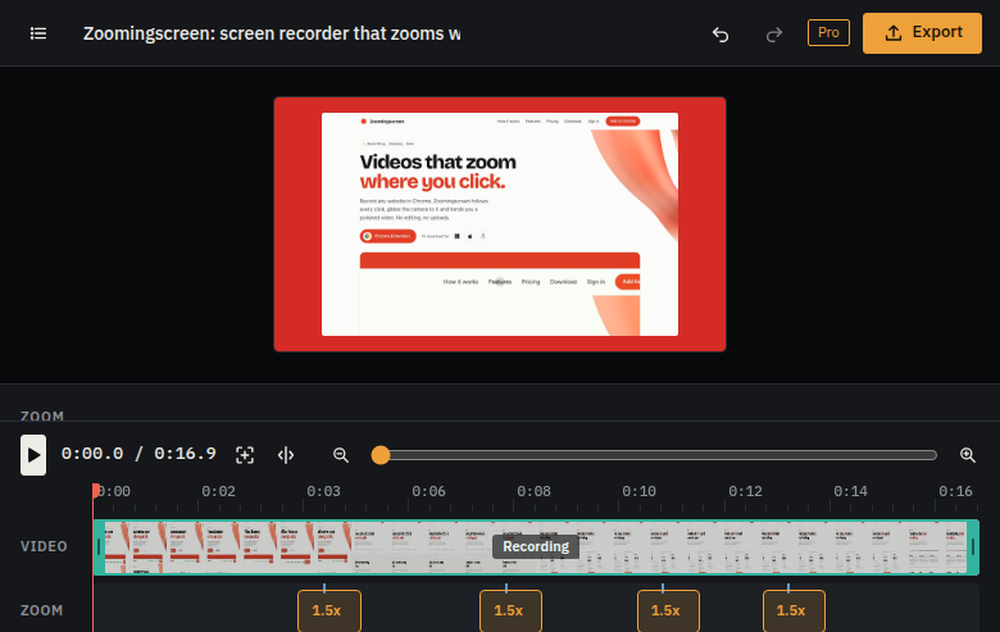1000x632 pixels.
Task: Click the Export button
Action: coord(922,33)
